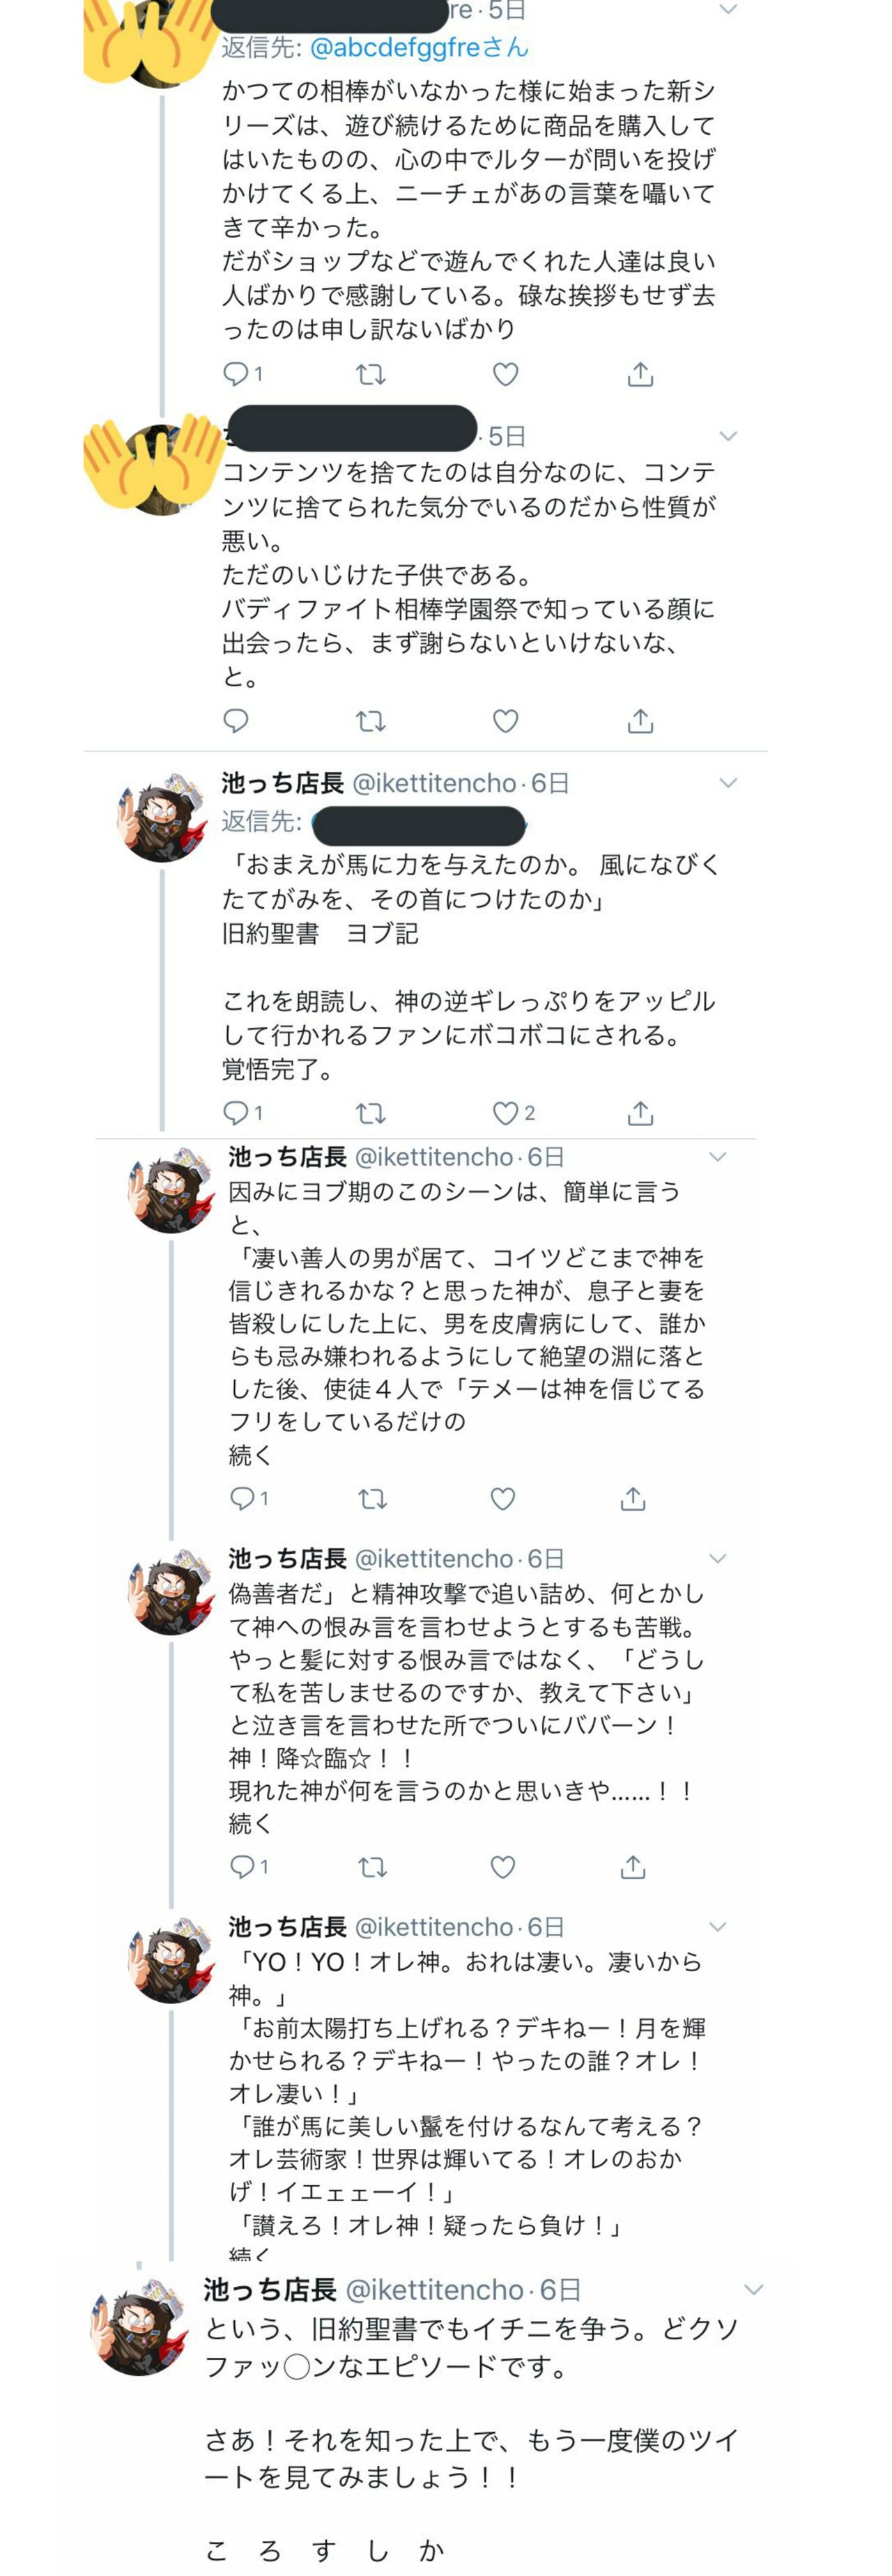Viewport: 892px width, 2576px height.
Task: Open the @abcdefggfre mention link
Action: 419,47
